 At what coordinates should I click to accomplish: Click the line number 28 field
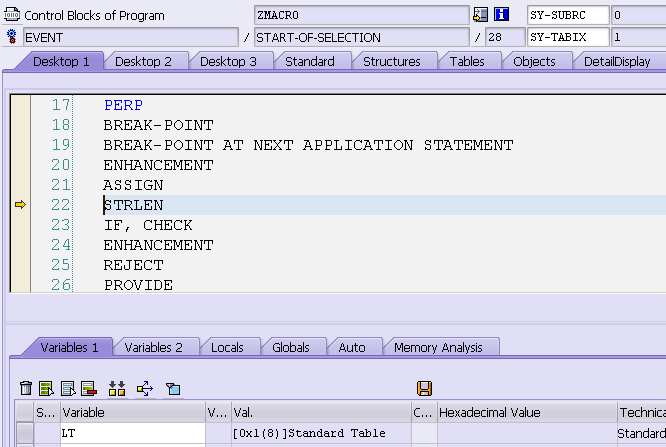pos(505,37)
